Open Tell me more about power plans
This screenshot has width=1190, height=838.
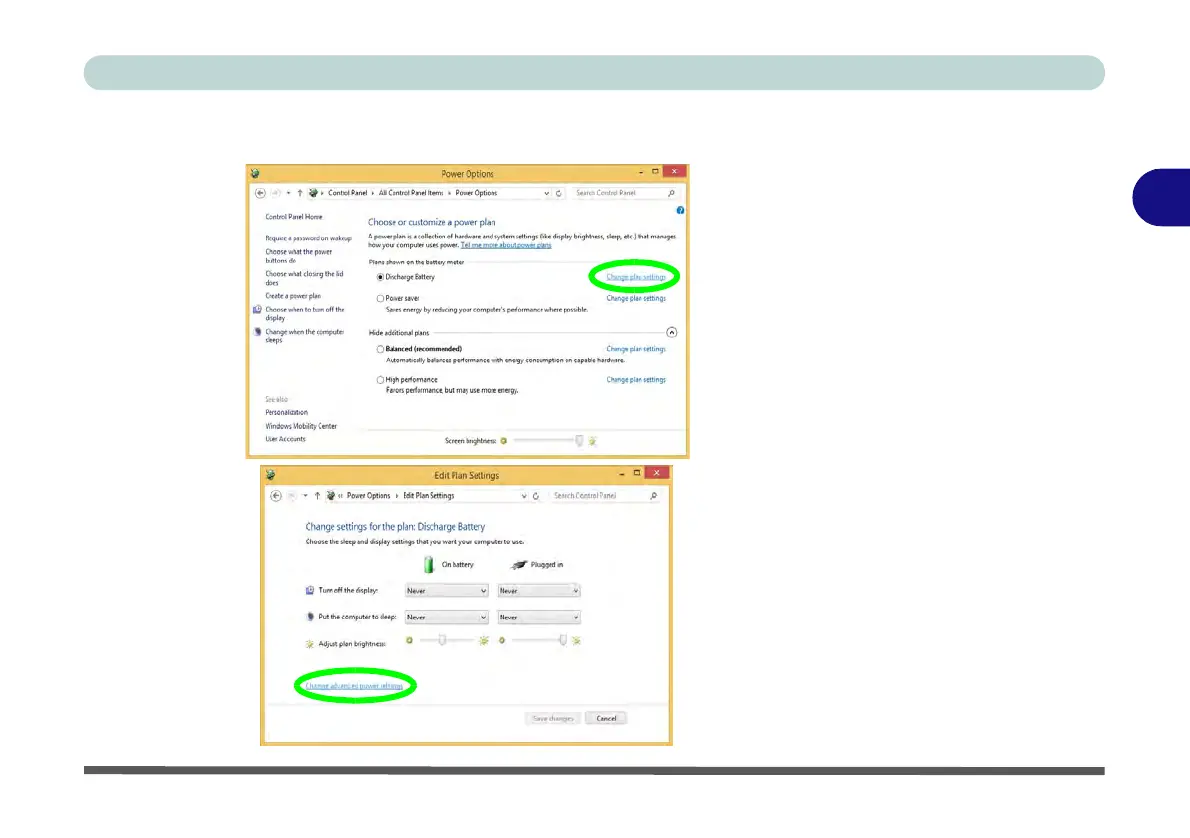[x=506, y=245]
